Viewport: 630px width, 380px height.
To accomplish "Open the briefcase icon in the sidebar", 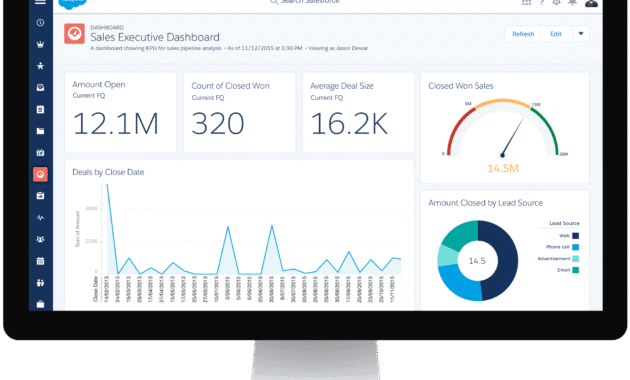I will [40, 304].
